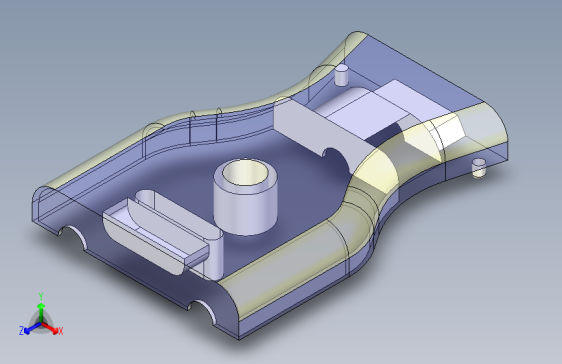The image size is (562, 364).
Task: Select the elongated trough feature near the left end
Action: pyautogui.click(x=156, y=237)
